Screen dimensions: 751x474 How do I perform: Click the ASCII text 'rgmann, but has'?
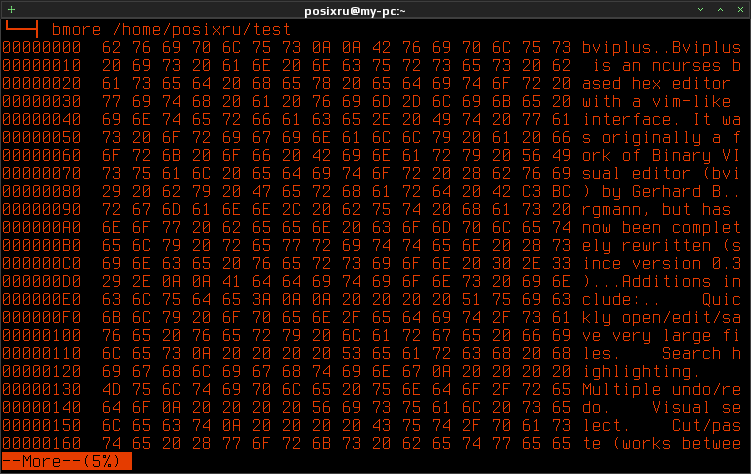pos(657,210)
